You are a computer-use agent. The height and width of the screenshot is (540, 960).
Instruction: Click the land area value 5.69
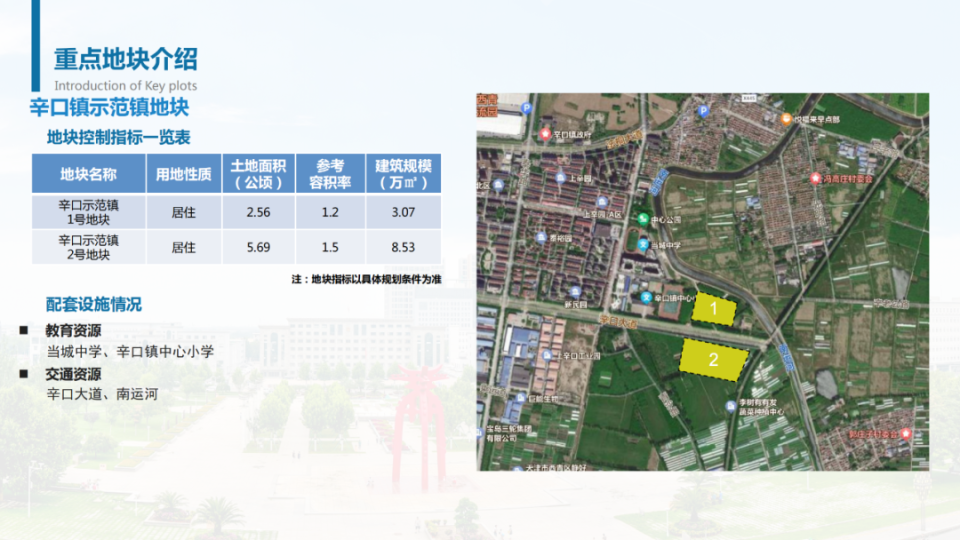tap(258, 247)
